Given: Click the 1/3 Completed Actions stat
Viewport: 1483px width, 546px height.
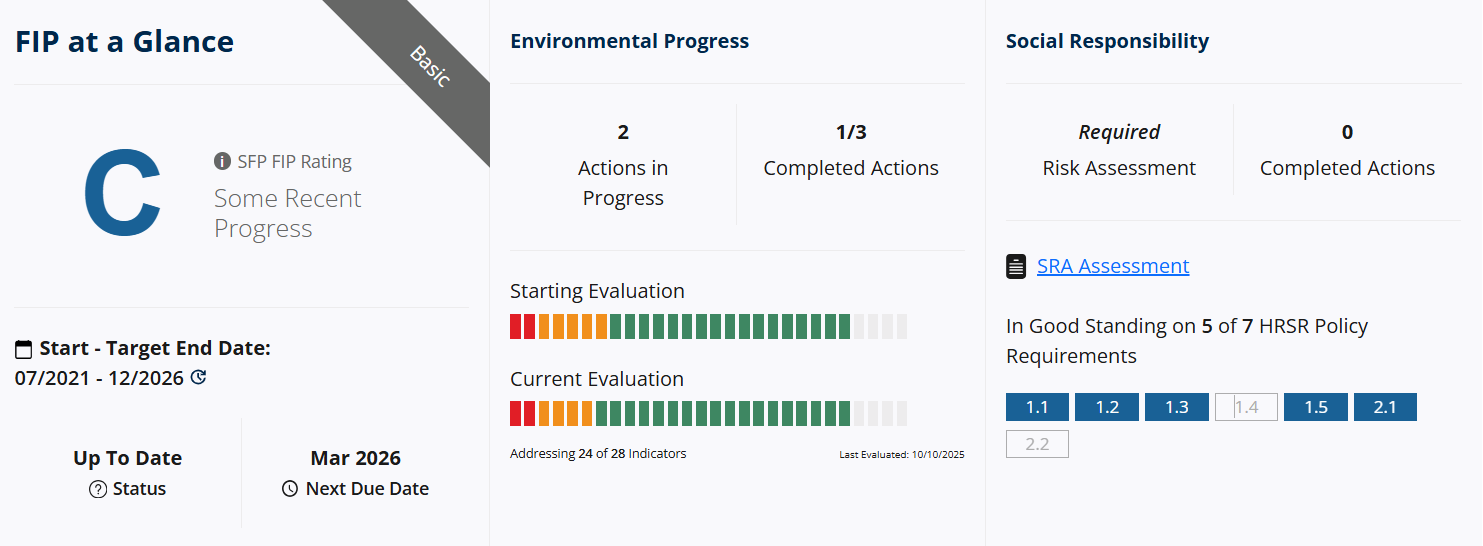Looking at the screenshot, I should [x=850, y=151].
